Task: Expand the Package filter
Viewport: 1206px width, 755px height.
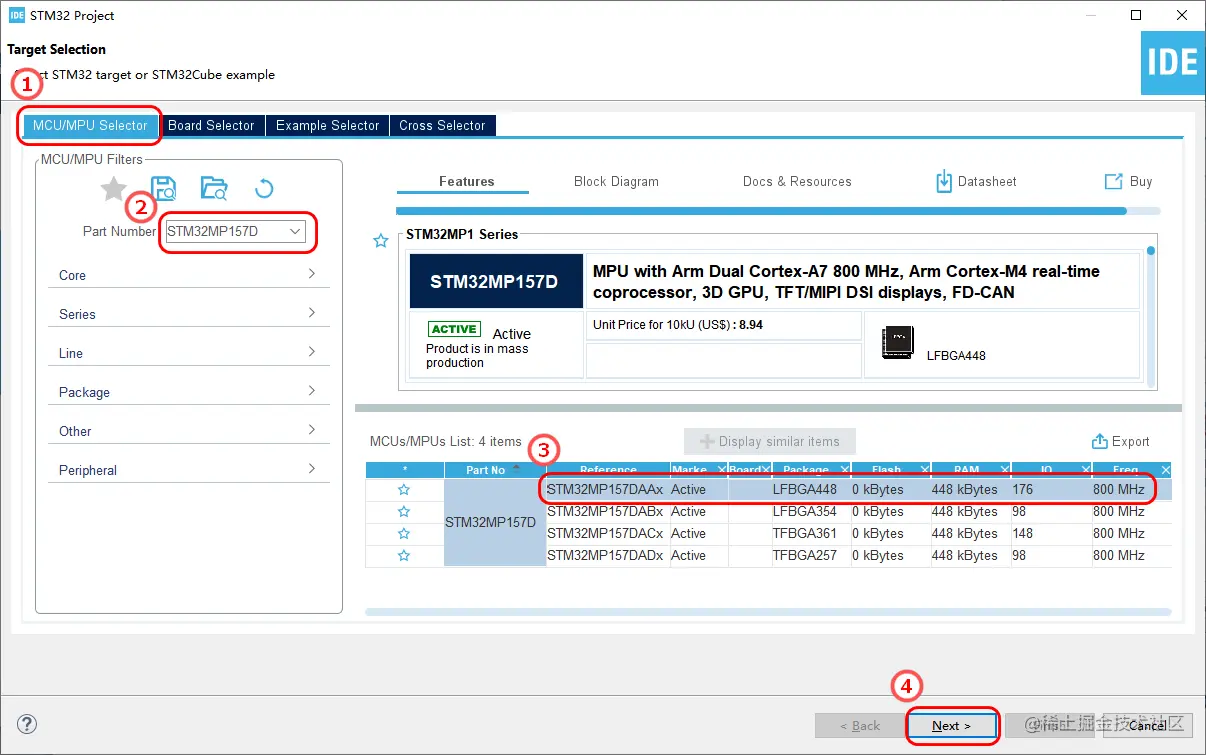Action: 189,392
